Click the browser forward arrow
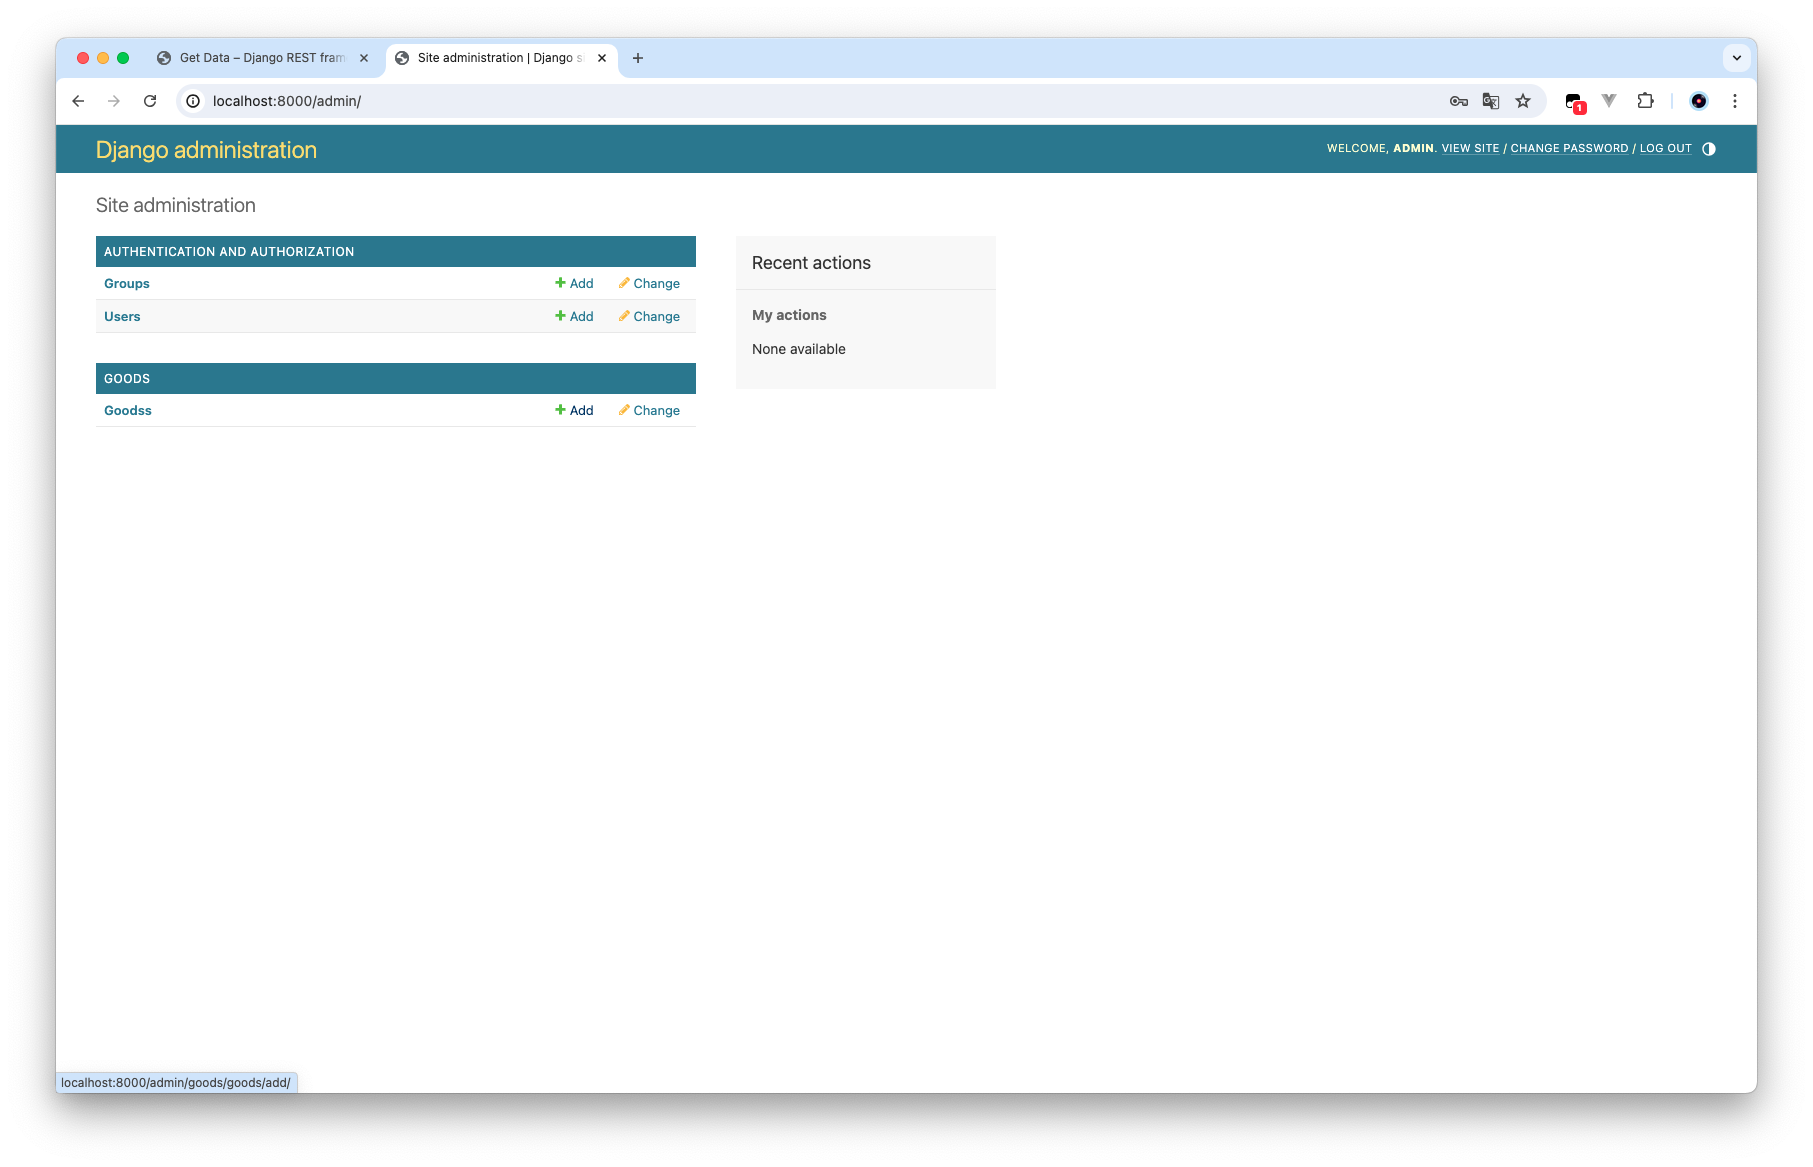Image resolution: width=1813 pixels, height=1167 pixels. pyautogui.click(x=114, y=101)
